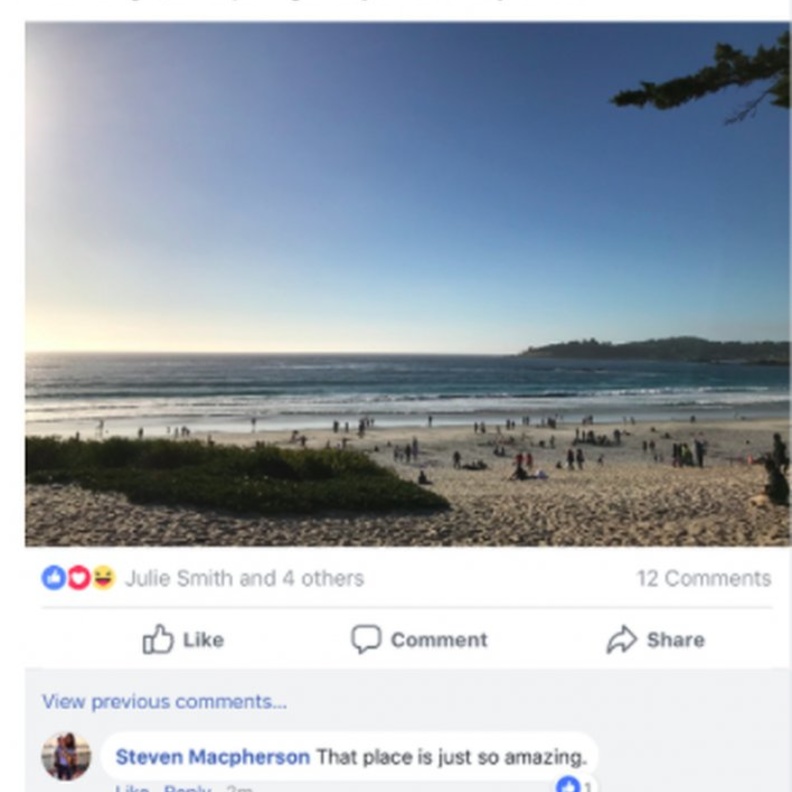Image resolution: width=792 pixels, height=792 pixels.
Task: Open the "12 Comments" link
Action: coord(703,578)
